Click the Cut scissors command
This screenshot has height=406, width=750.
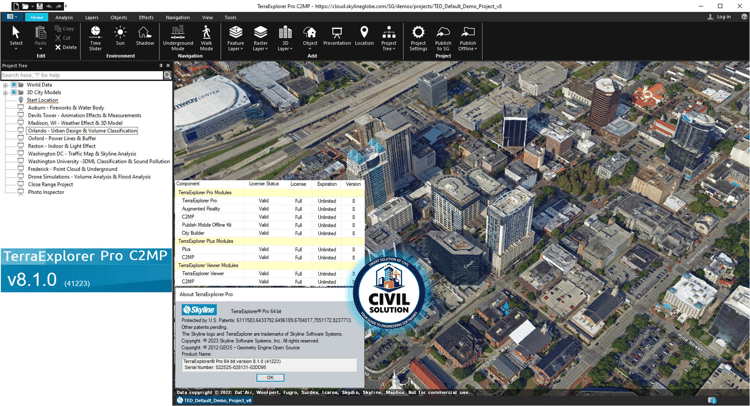63,38
